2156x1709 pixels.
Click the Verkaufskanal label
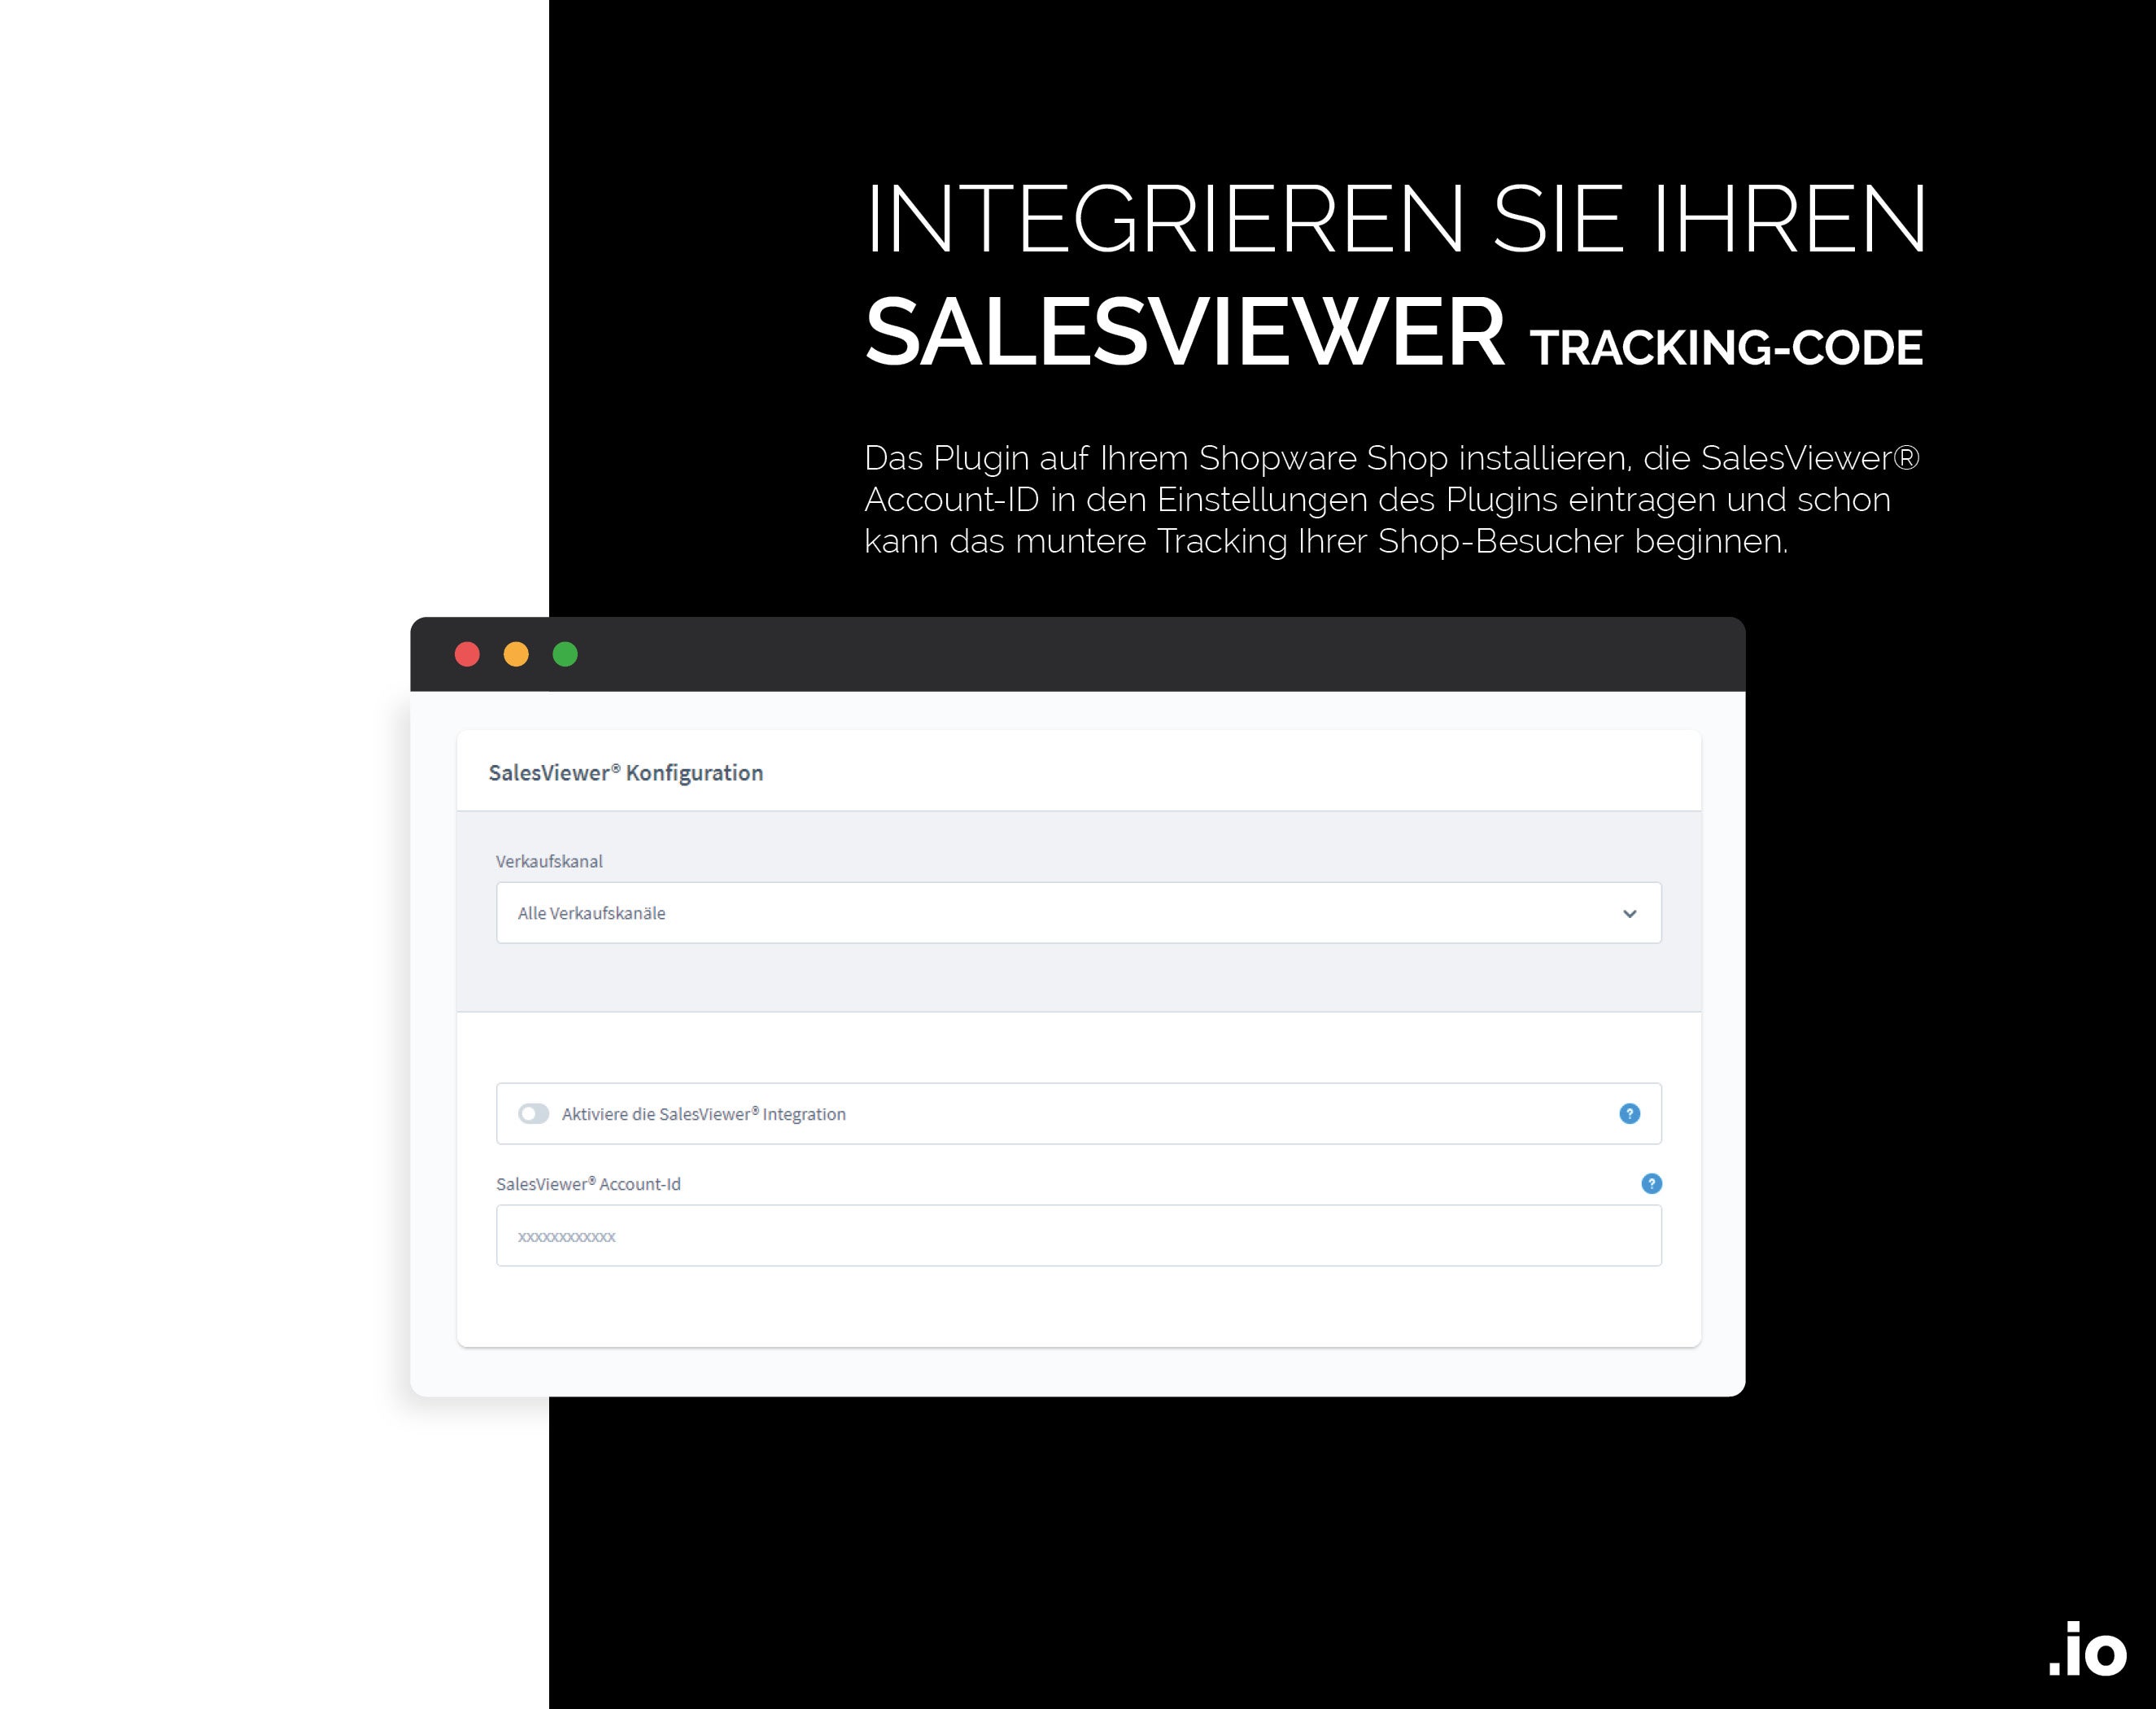tap(549, 861)
